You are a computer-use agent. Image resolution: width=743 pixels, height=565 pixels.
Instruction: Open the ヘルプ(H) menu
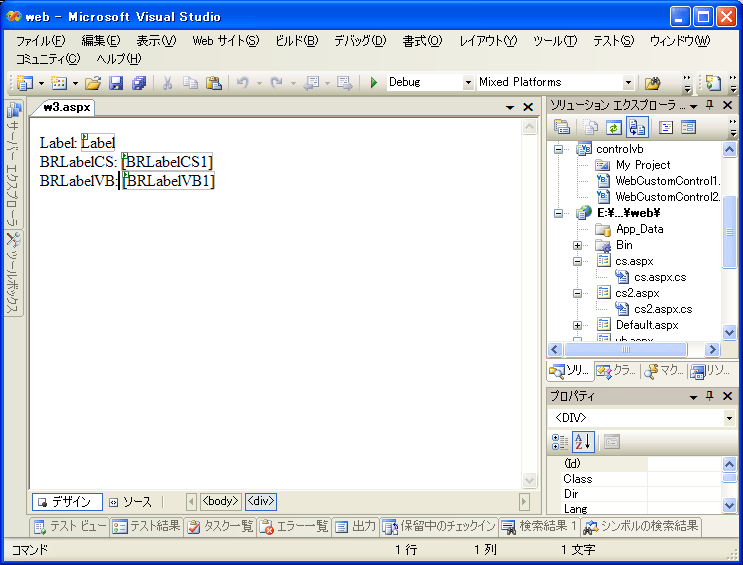point(119,59)
